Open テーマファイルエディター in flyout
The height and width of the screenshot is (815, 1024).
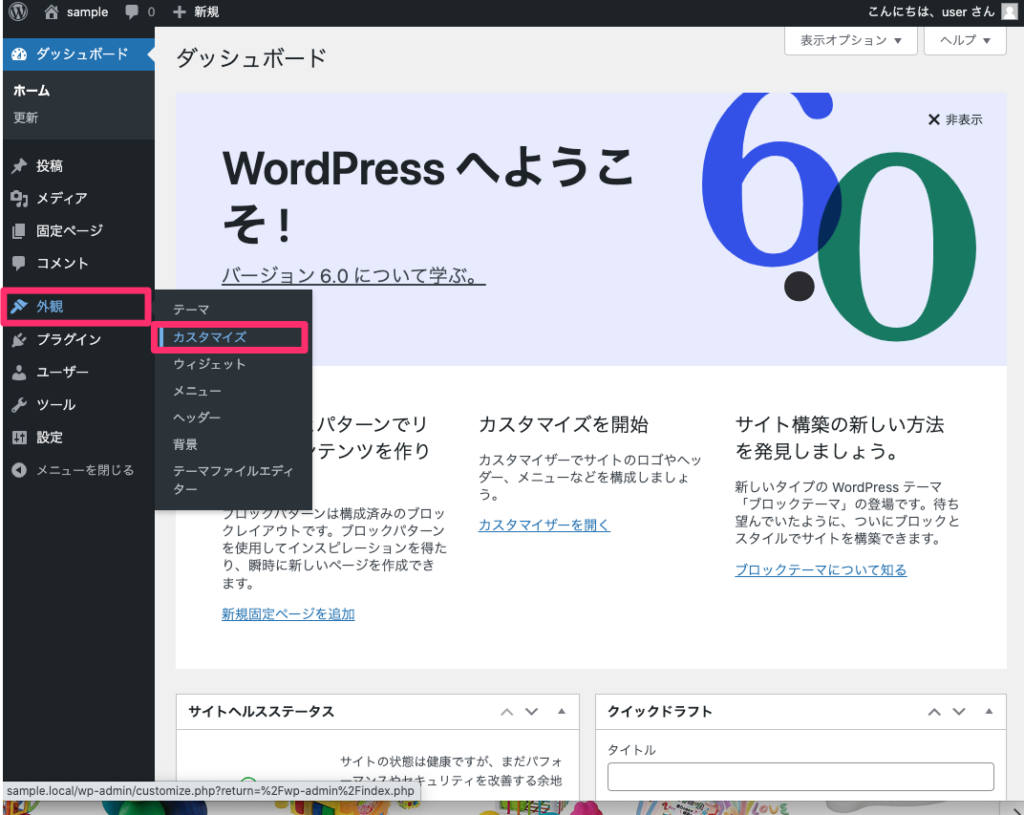click(233, 480)
